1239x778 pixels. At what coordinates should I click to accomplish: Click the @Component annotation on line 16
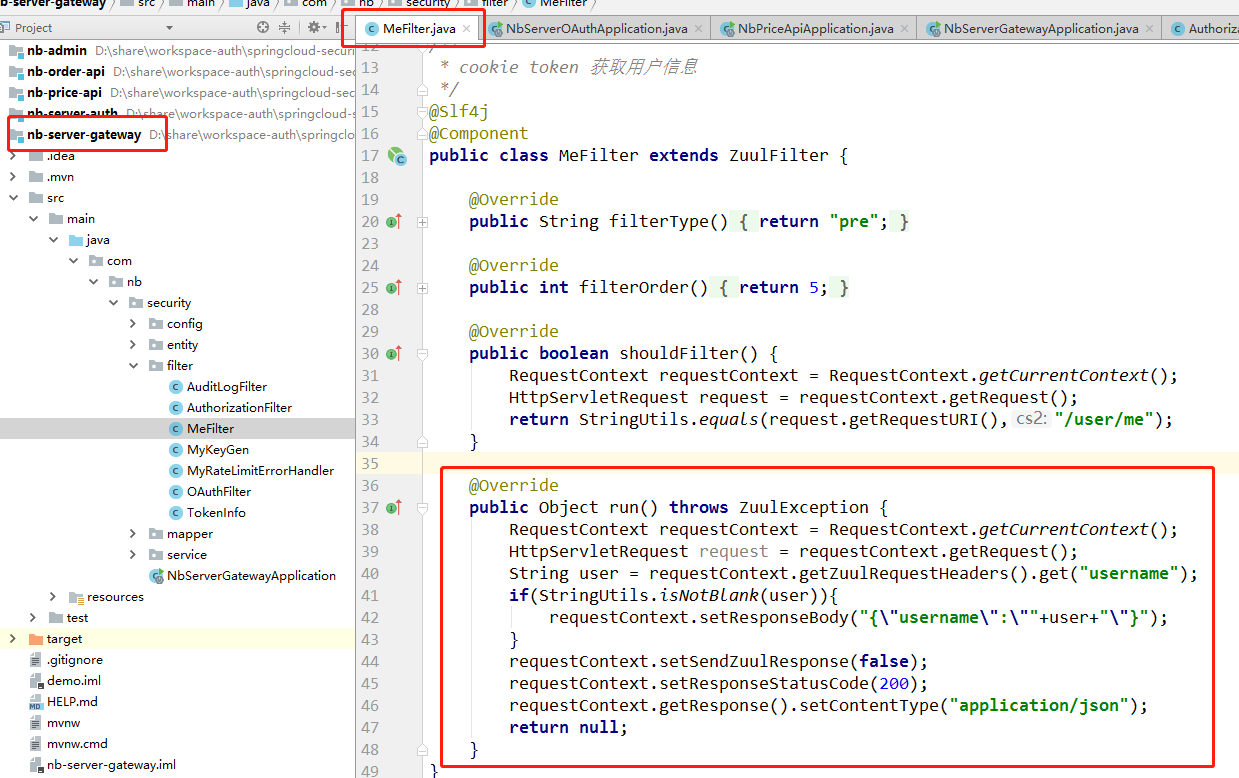coord(478,134)
